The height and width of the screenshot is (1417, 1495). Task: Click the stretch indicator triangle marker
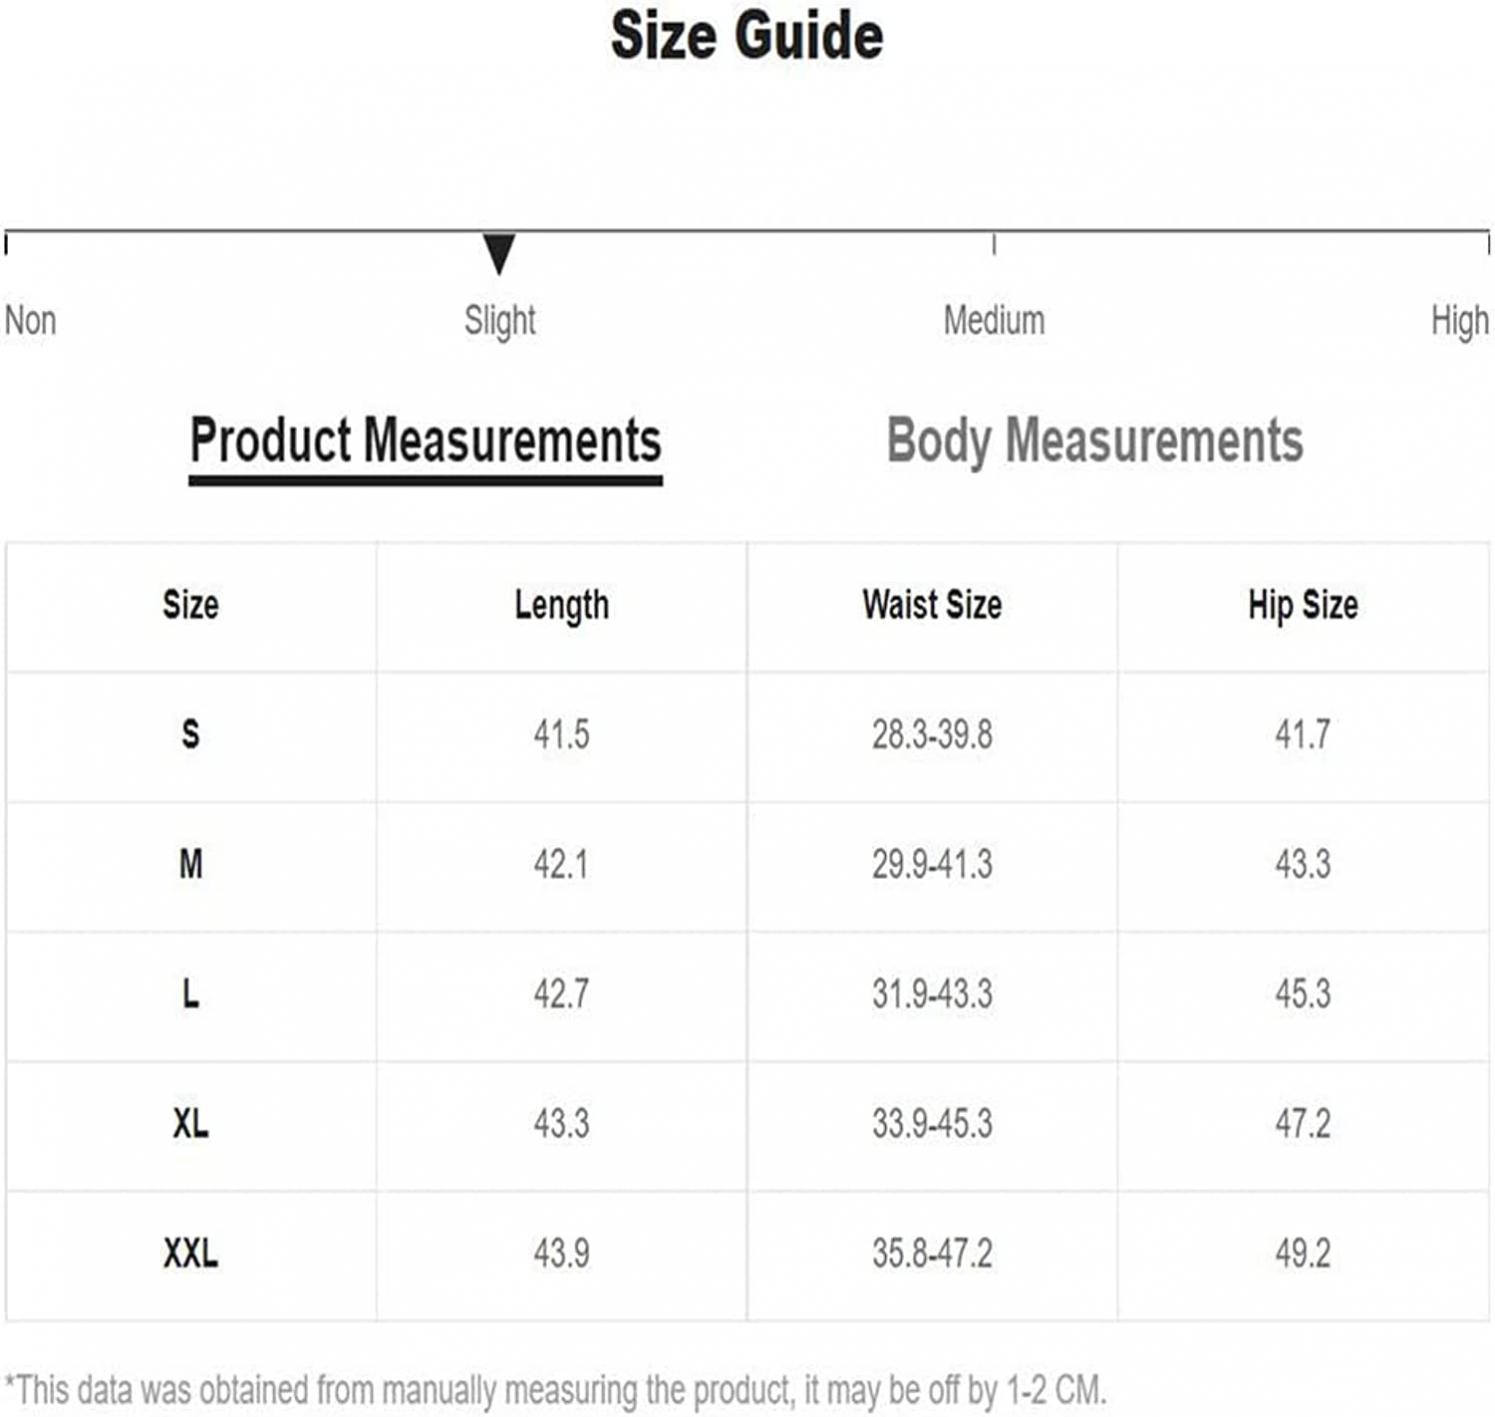click(499, 254)
